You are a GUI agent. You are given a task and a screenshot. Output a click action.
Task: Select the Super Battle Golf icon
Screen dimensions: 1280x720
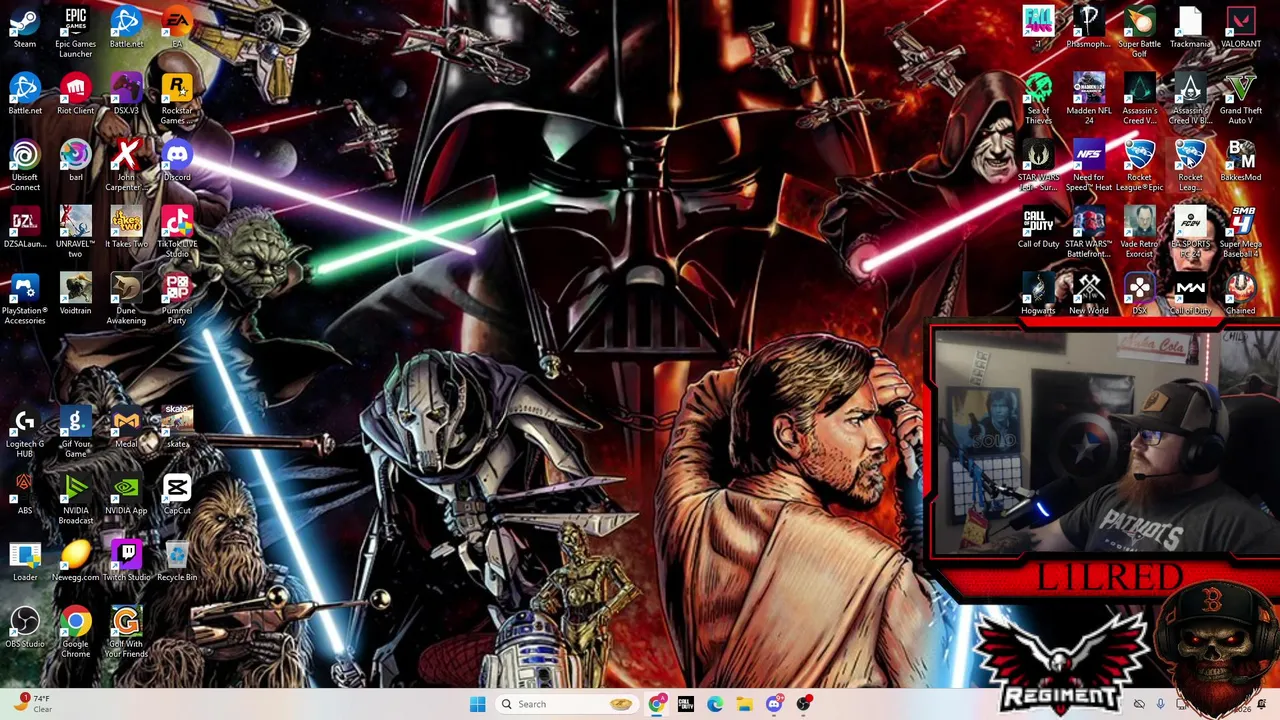[1140, 32]
